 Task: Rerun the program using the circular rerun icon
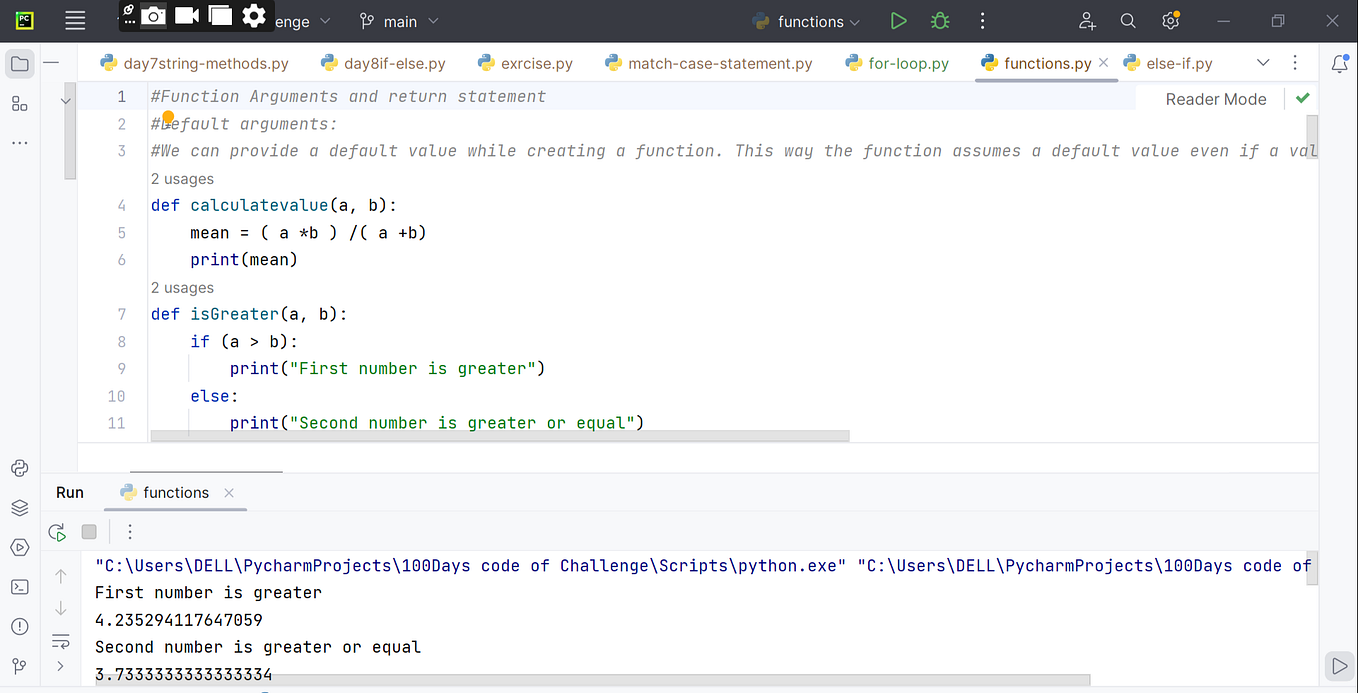tap(57, 531)
